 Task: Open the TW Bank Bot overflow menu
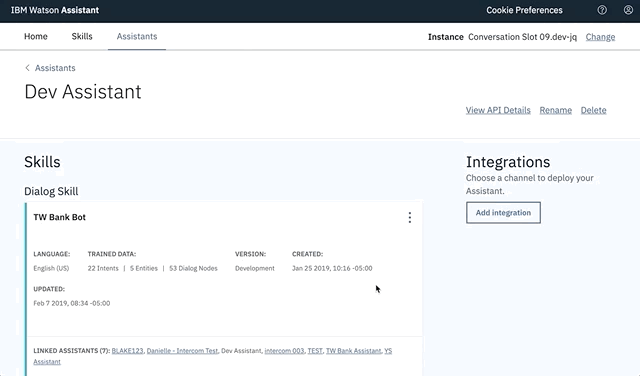[x=410, y=218]
